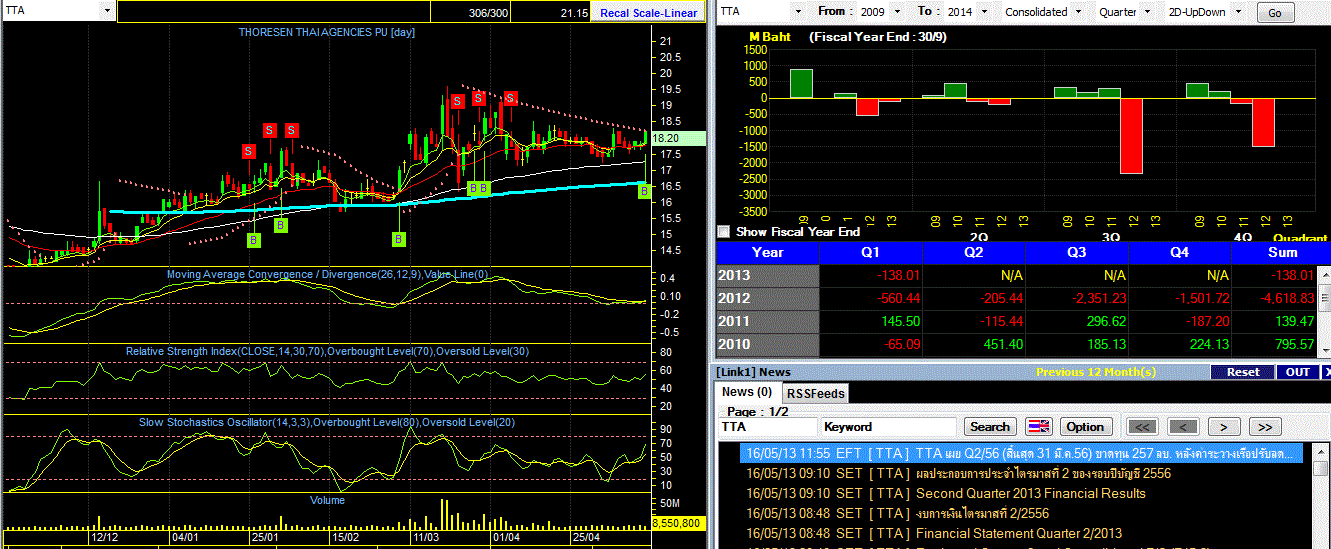Open the Consolidated statement type dropdown
This screenshot has width=1331, height=549.
pyautogui.click(x=1076, y=12)
